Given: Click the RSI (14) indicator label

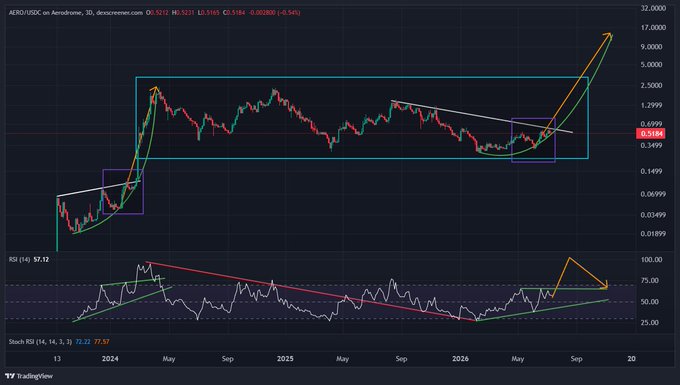Looking at the screenshot, I should [20, 259].
